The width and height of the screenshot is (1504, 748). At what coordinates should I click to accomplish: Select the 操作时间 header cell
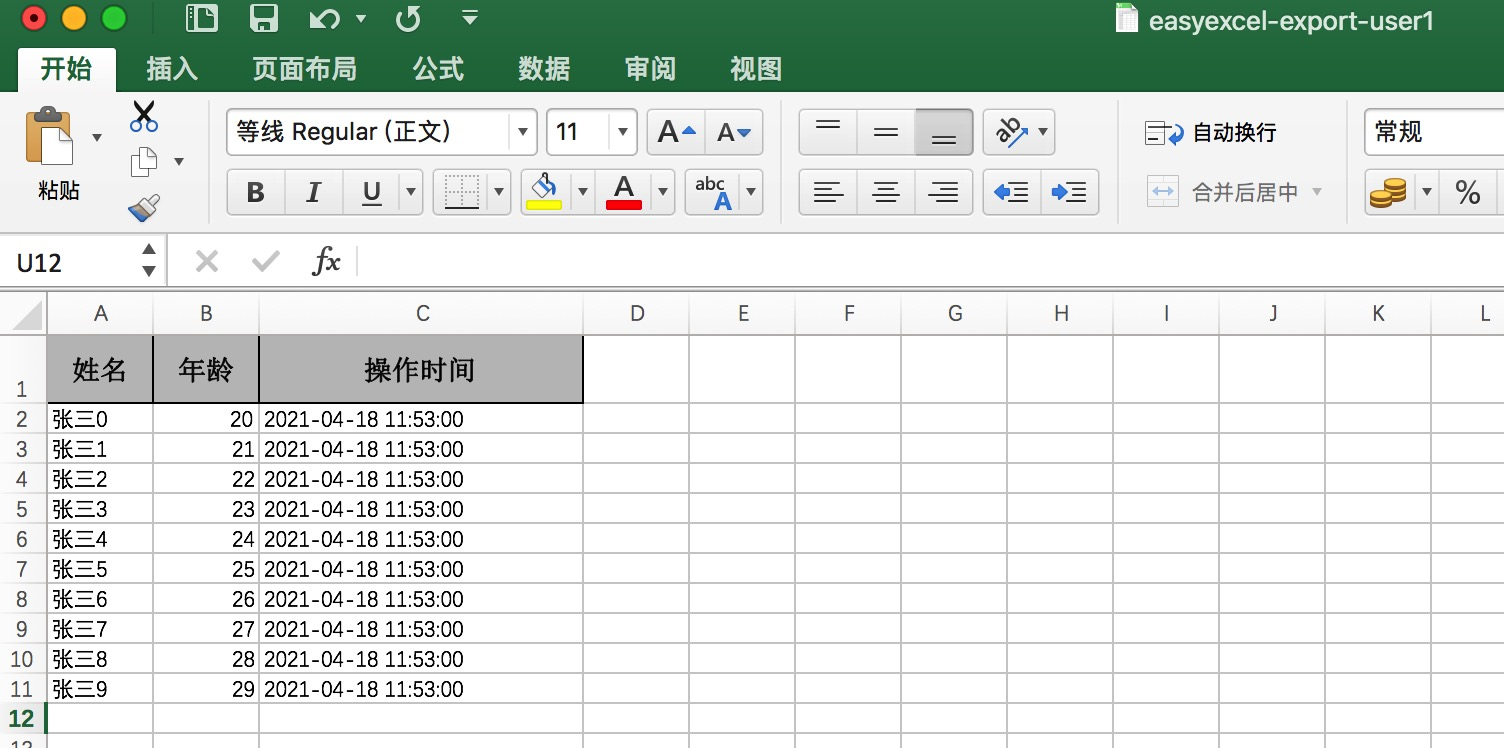(x=421, y=370)
